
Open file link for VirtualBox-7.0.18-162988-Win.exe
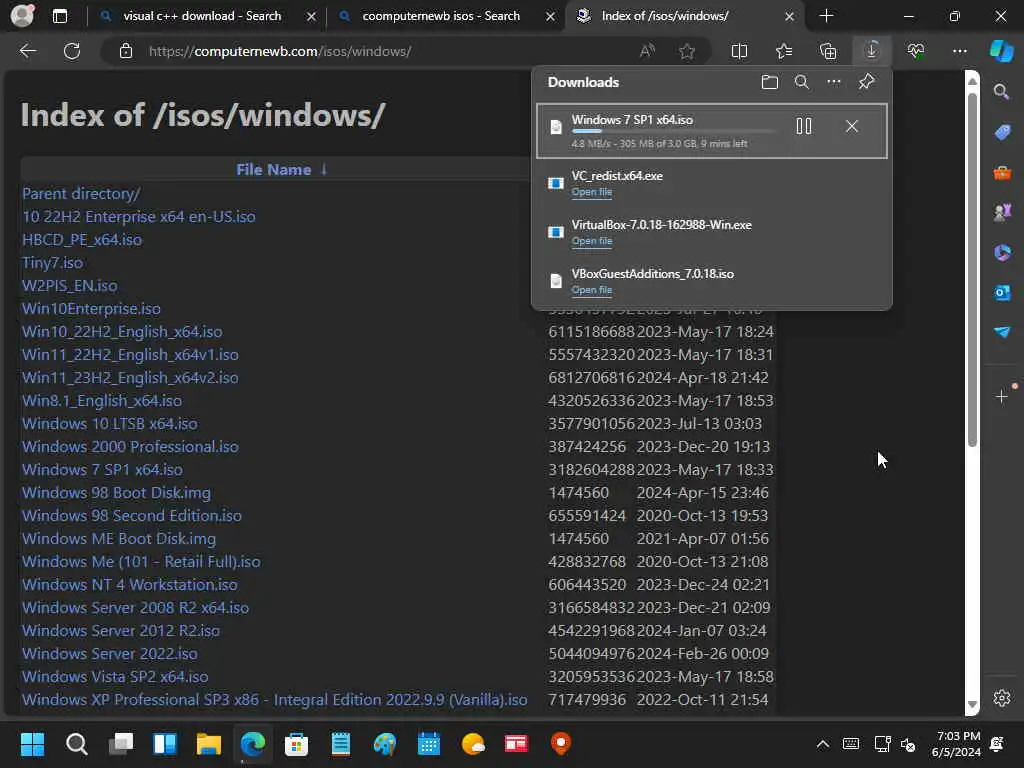[592, 241]
